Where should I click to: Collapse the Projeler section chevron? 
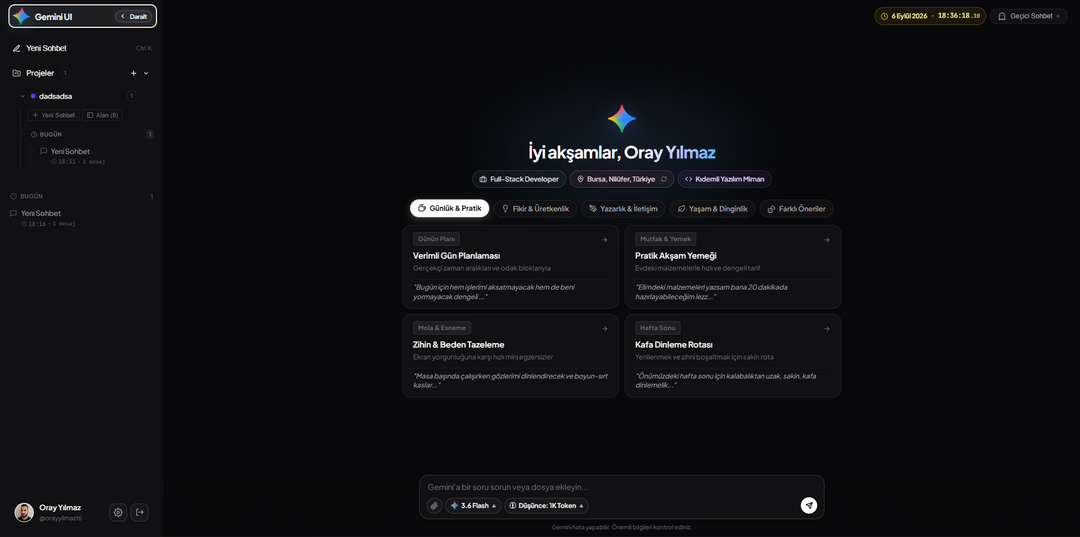click(146, 73)
